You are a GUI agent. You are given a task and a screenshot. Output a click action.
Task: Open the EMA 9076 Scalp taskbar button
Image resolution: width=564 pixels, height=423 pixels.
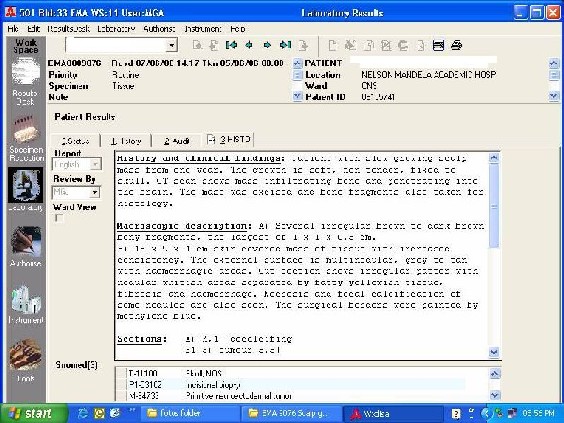[291, 413]
